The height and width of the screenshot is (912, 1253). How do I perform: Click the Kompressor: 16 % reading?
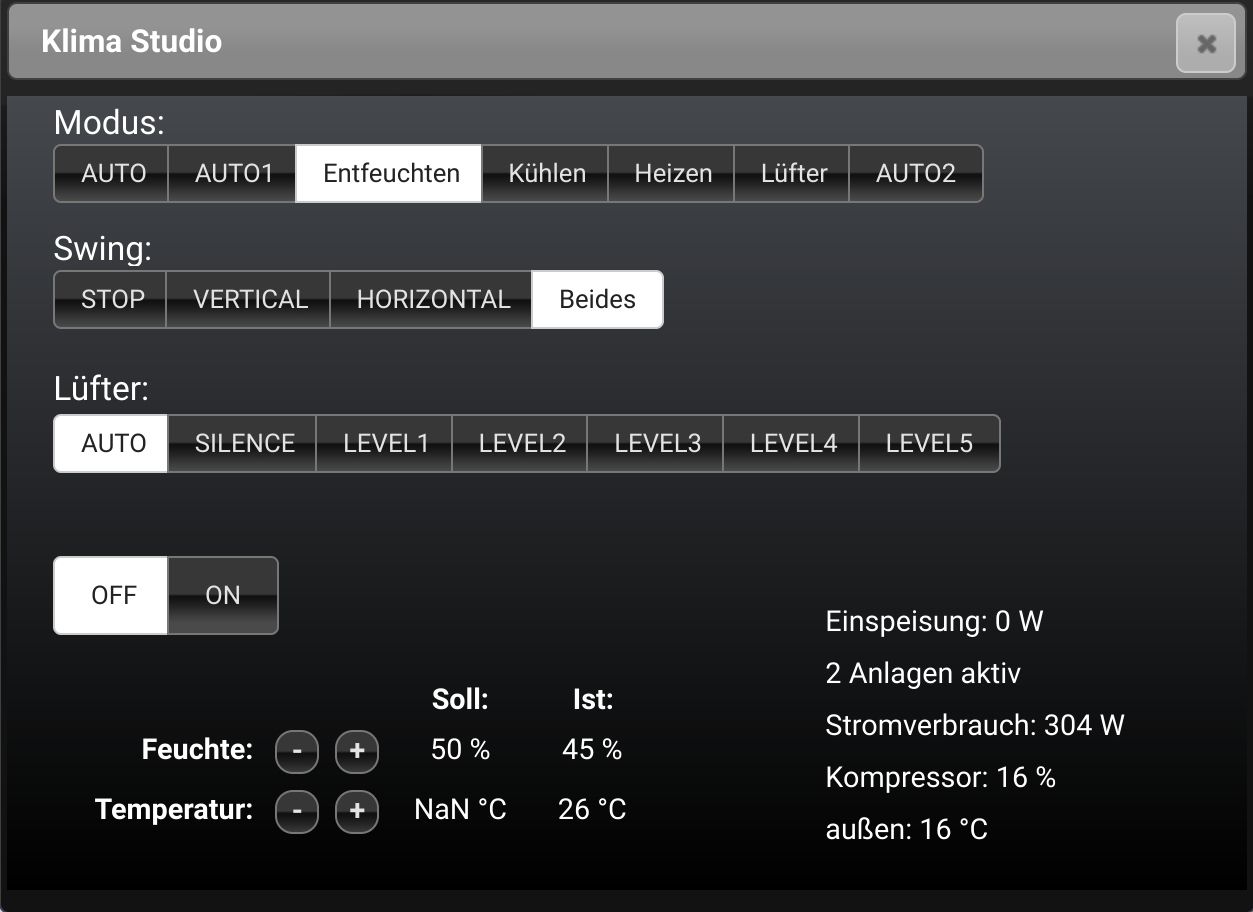pos(940,777)
